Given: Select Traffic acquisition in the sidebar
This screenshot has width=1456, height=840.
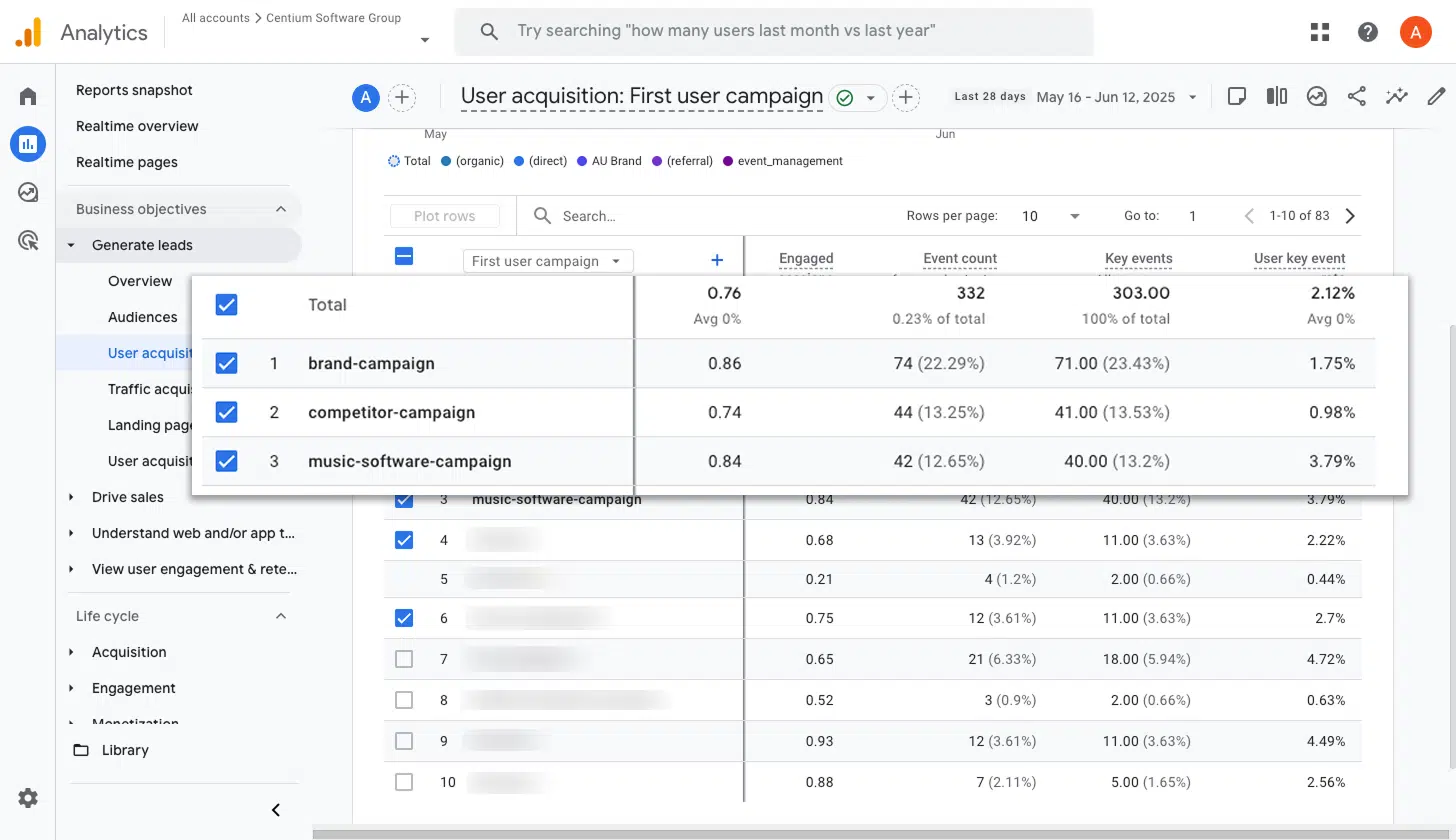Looking at the screenshot, I should [150, 389].
